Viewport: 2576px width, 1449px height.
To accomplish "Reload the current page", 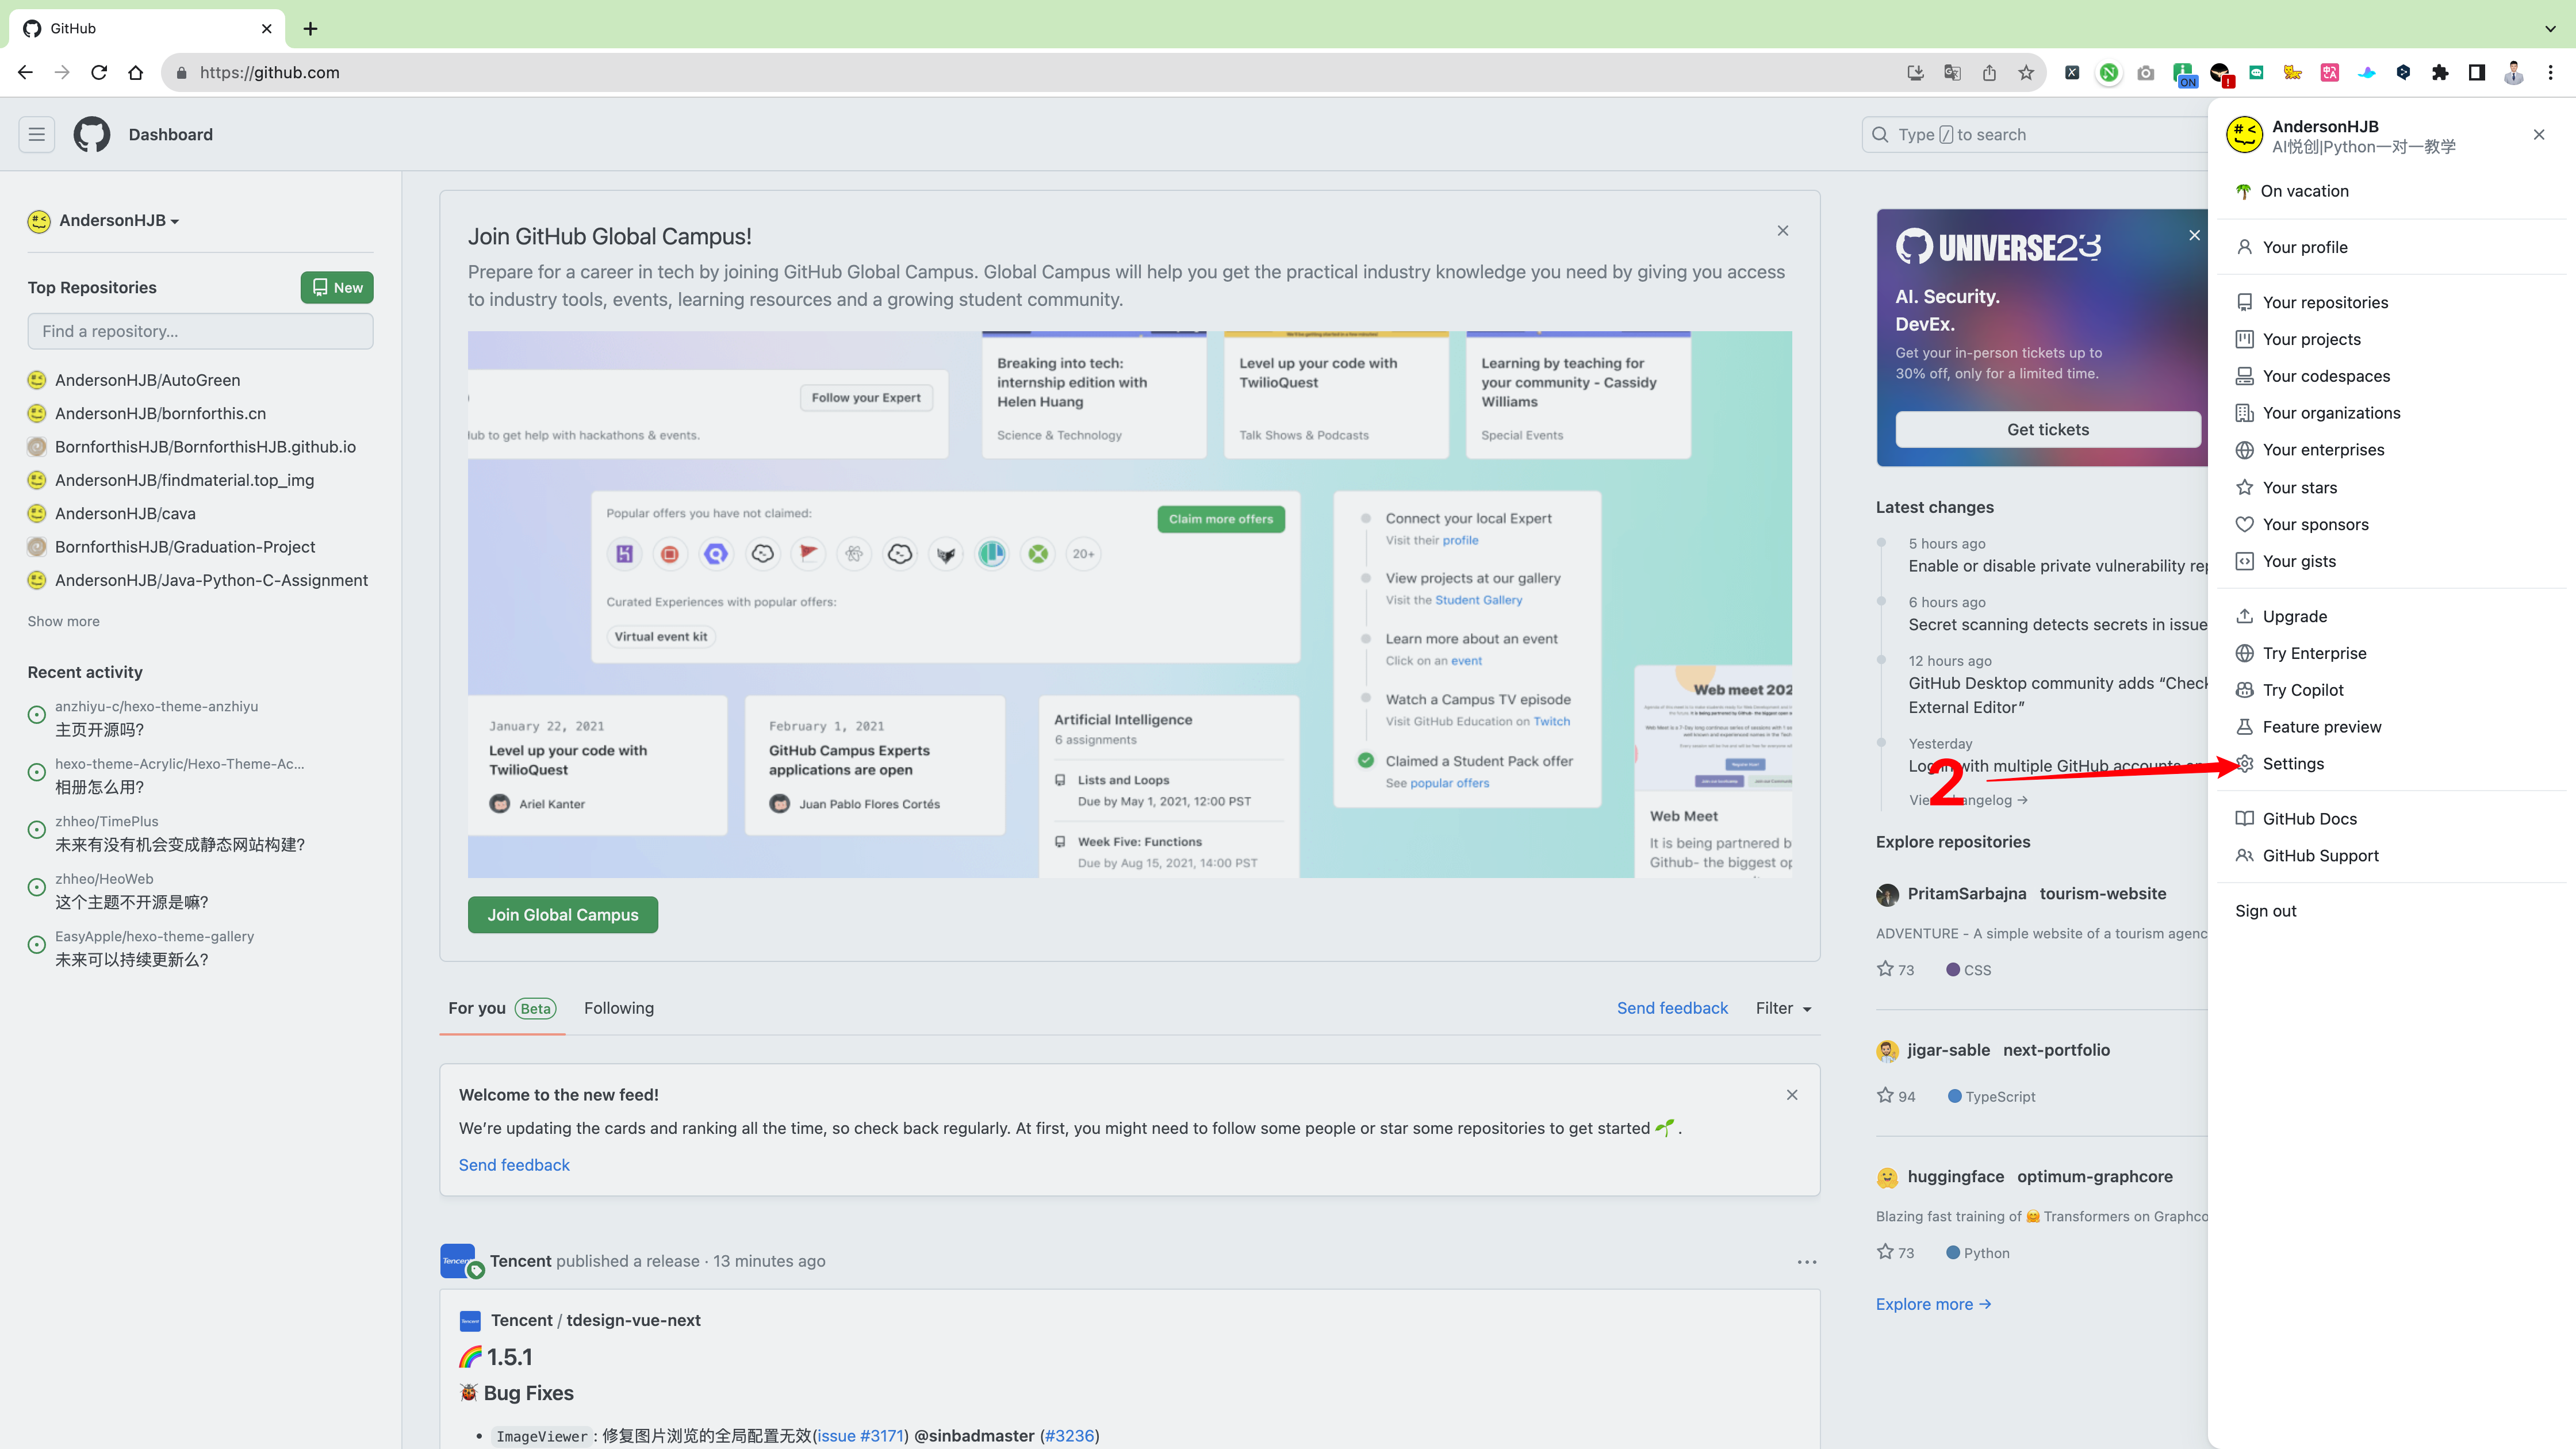I will pyautogui.click(x=99, y=72).
